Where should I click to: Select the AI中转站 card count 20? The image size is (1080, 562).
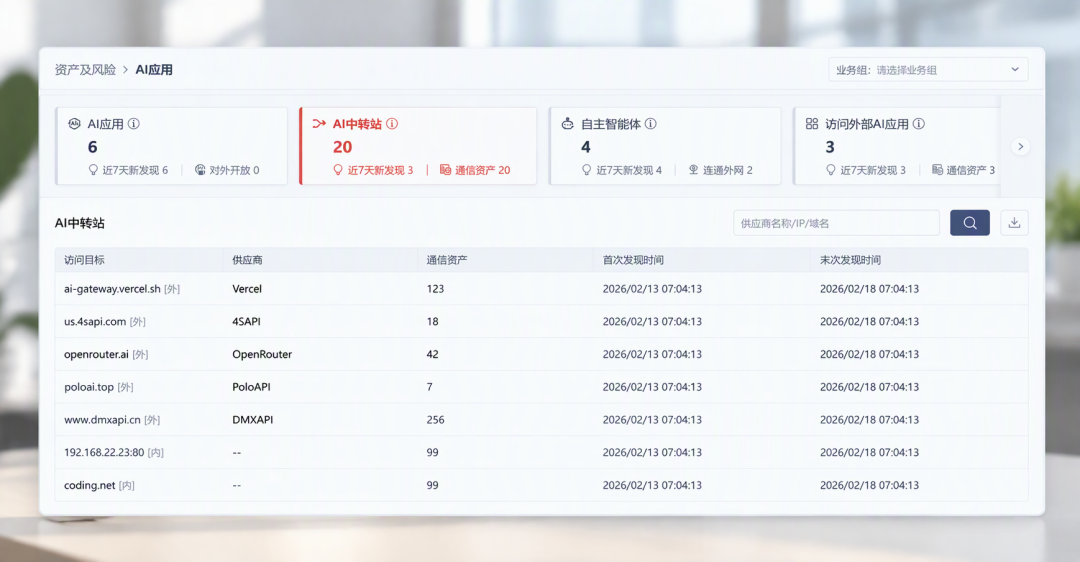pyautogui.click(x=342, y=147)
